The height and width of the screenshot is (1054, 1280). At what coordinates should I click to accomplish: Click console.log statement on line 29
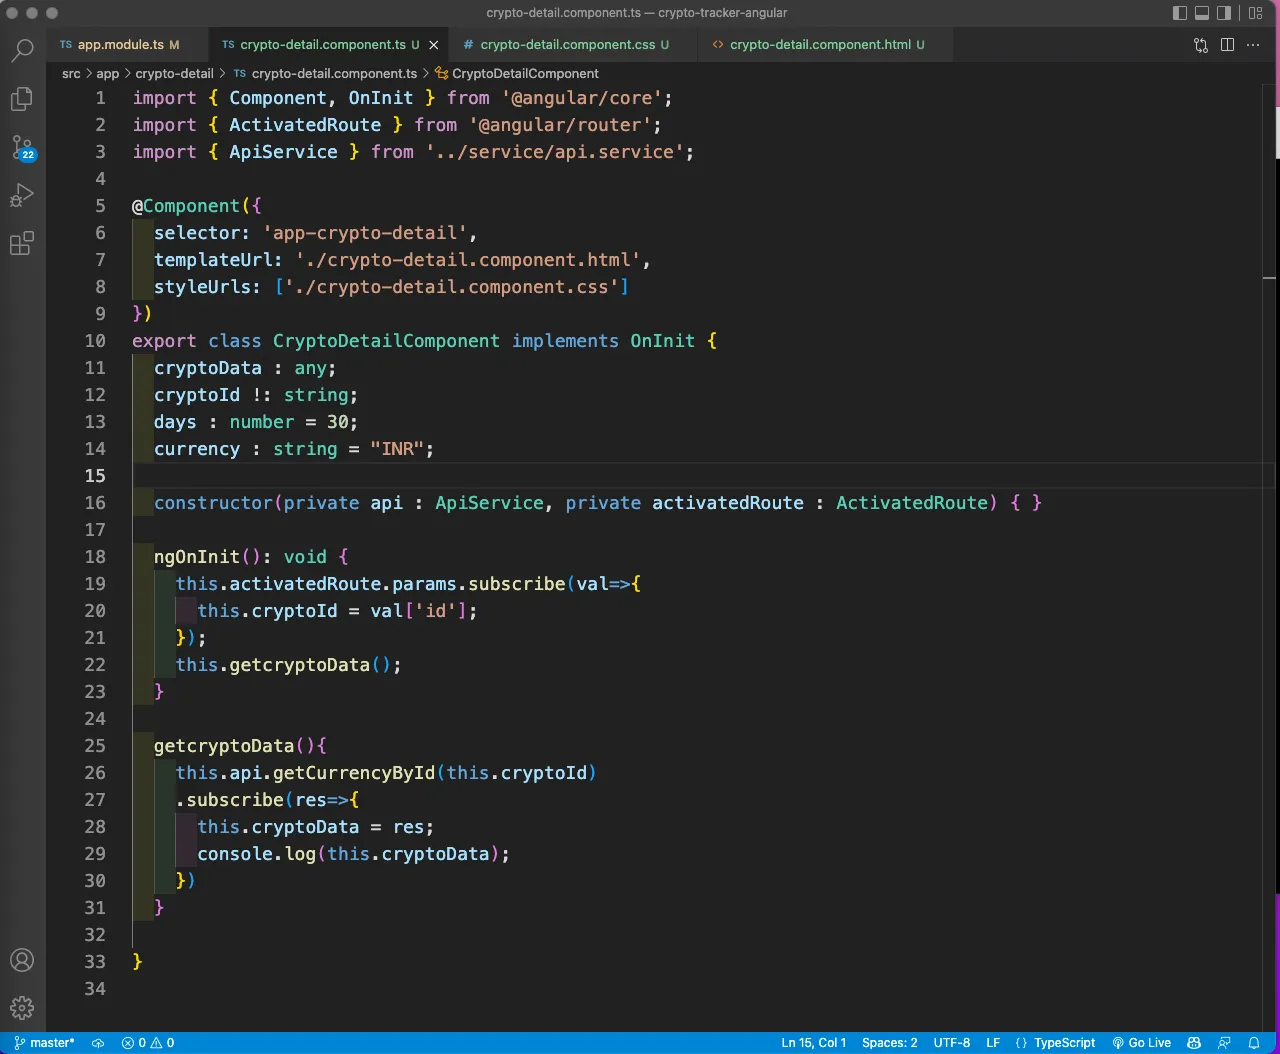click(x=353, y=854)
